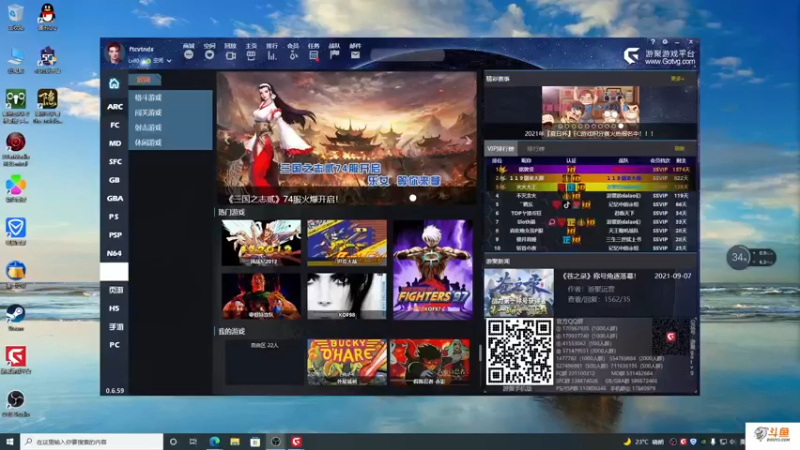Click the 苍之录 news thumbnail

coord(519,292)
